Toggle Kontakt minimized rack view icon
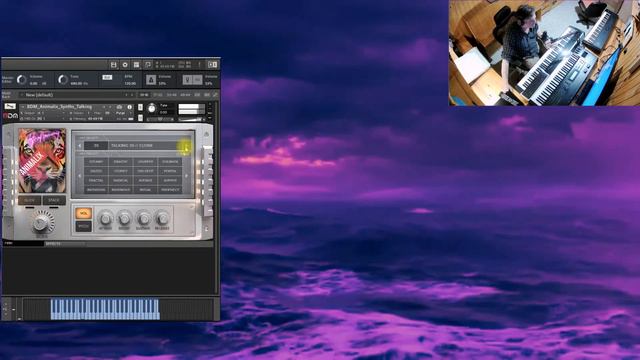This screenshot has height=360, width=640. (148, 64)
